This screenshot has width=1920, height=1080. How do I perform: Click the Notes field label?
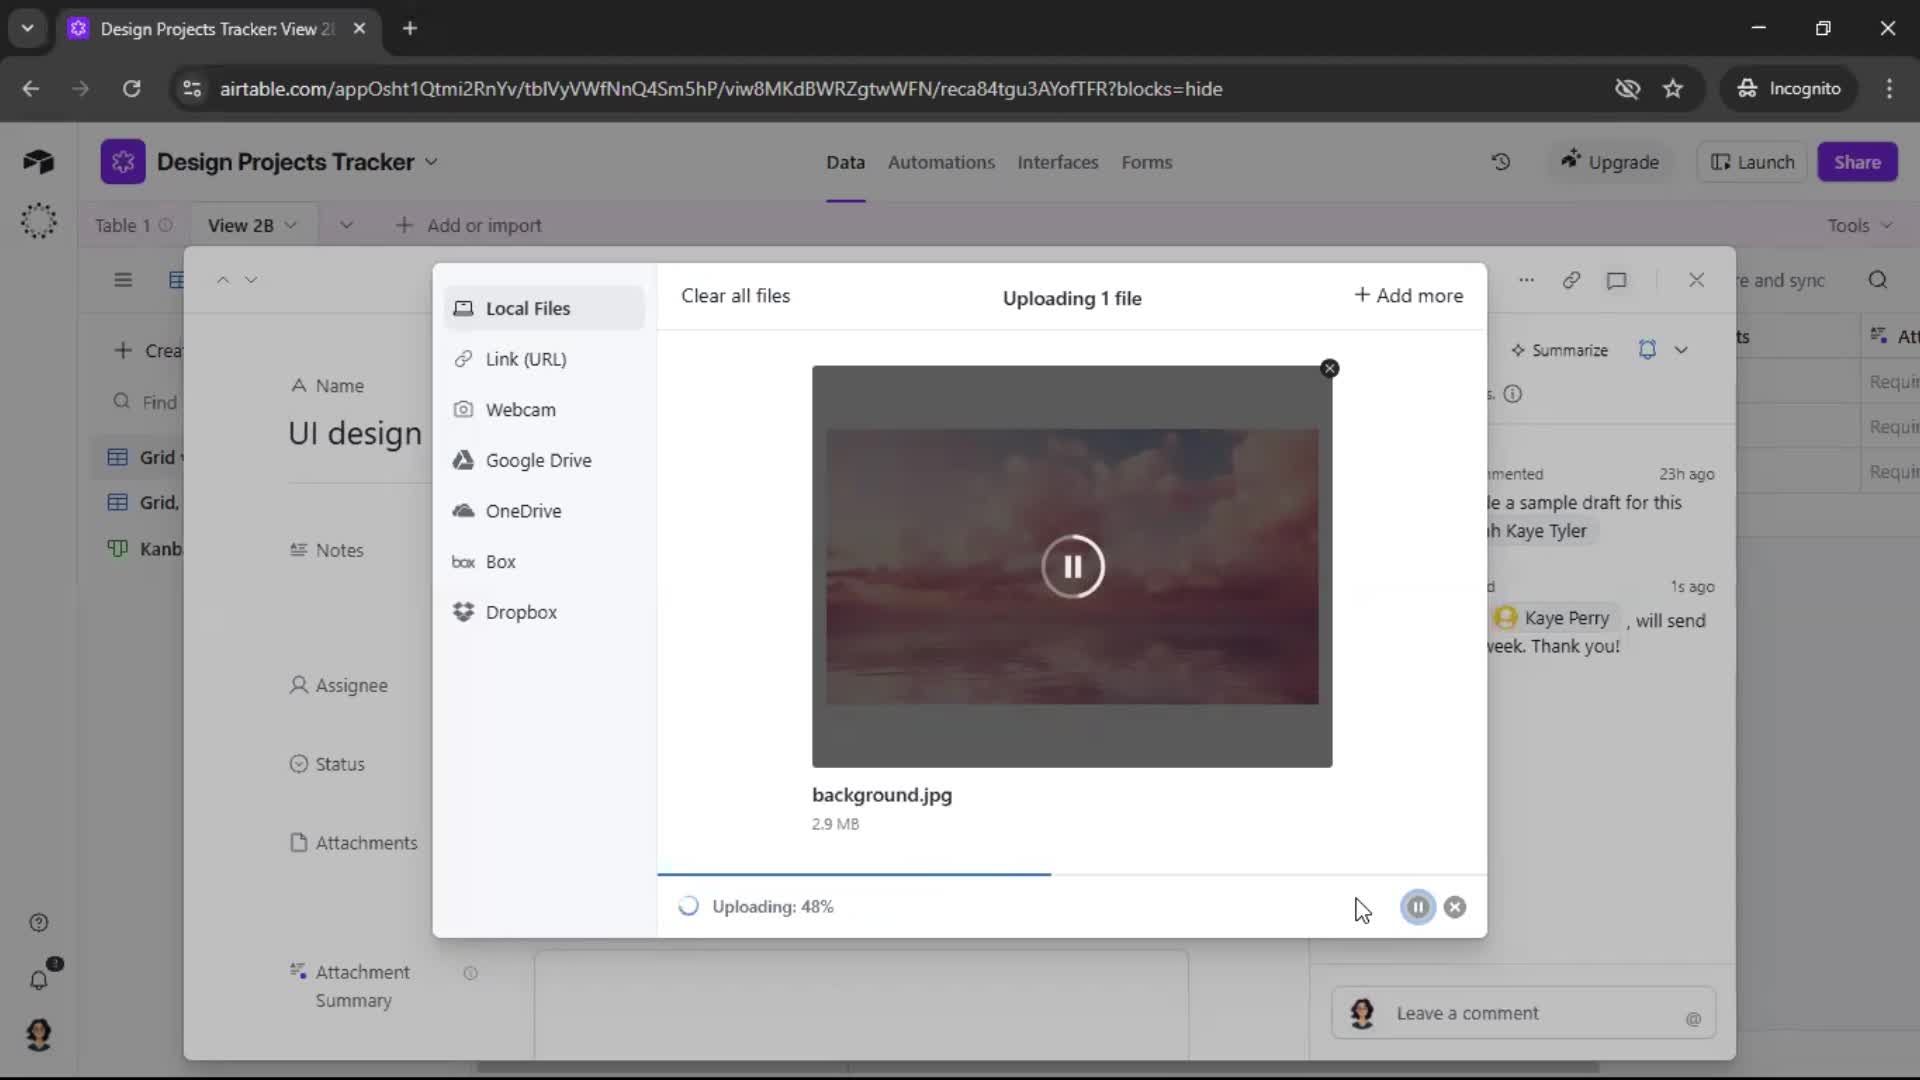(327, 550)
